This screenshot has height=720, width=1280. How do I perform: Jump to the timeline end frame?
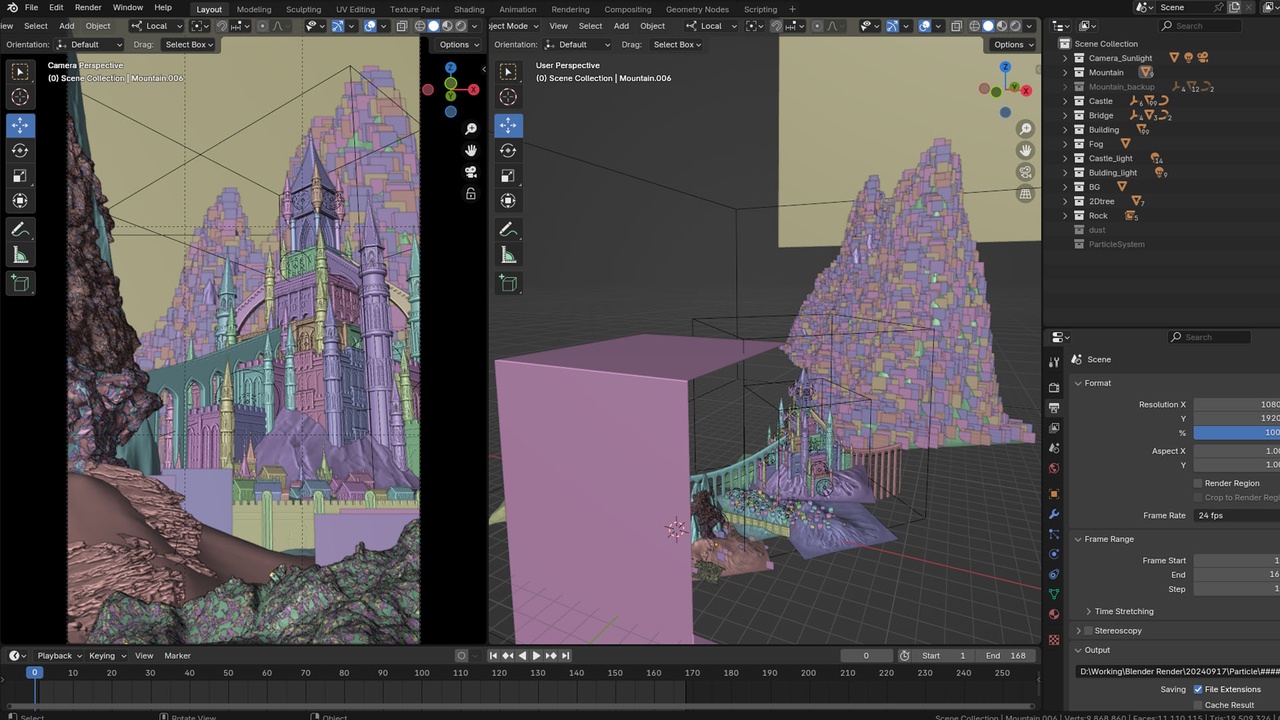tap(565, 656)
